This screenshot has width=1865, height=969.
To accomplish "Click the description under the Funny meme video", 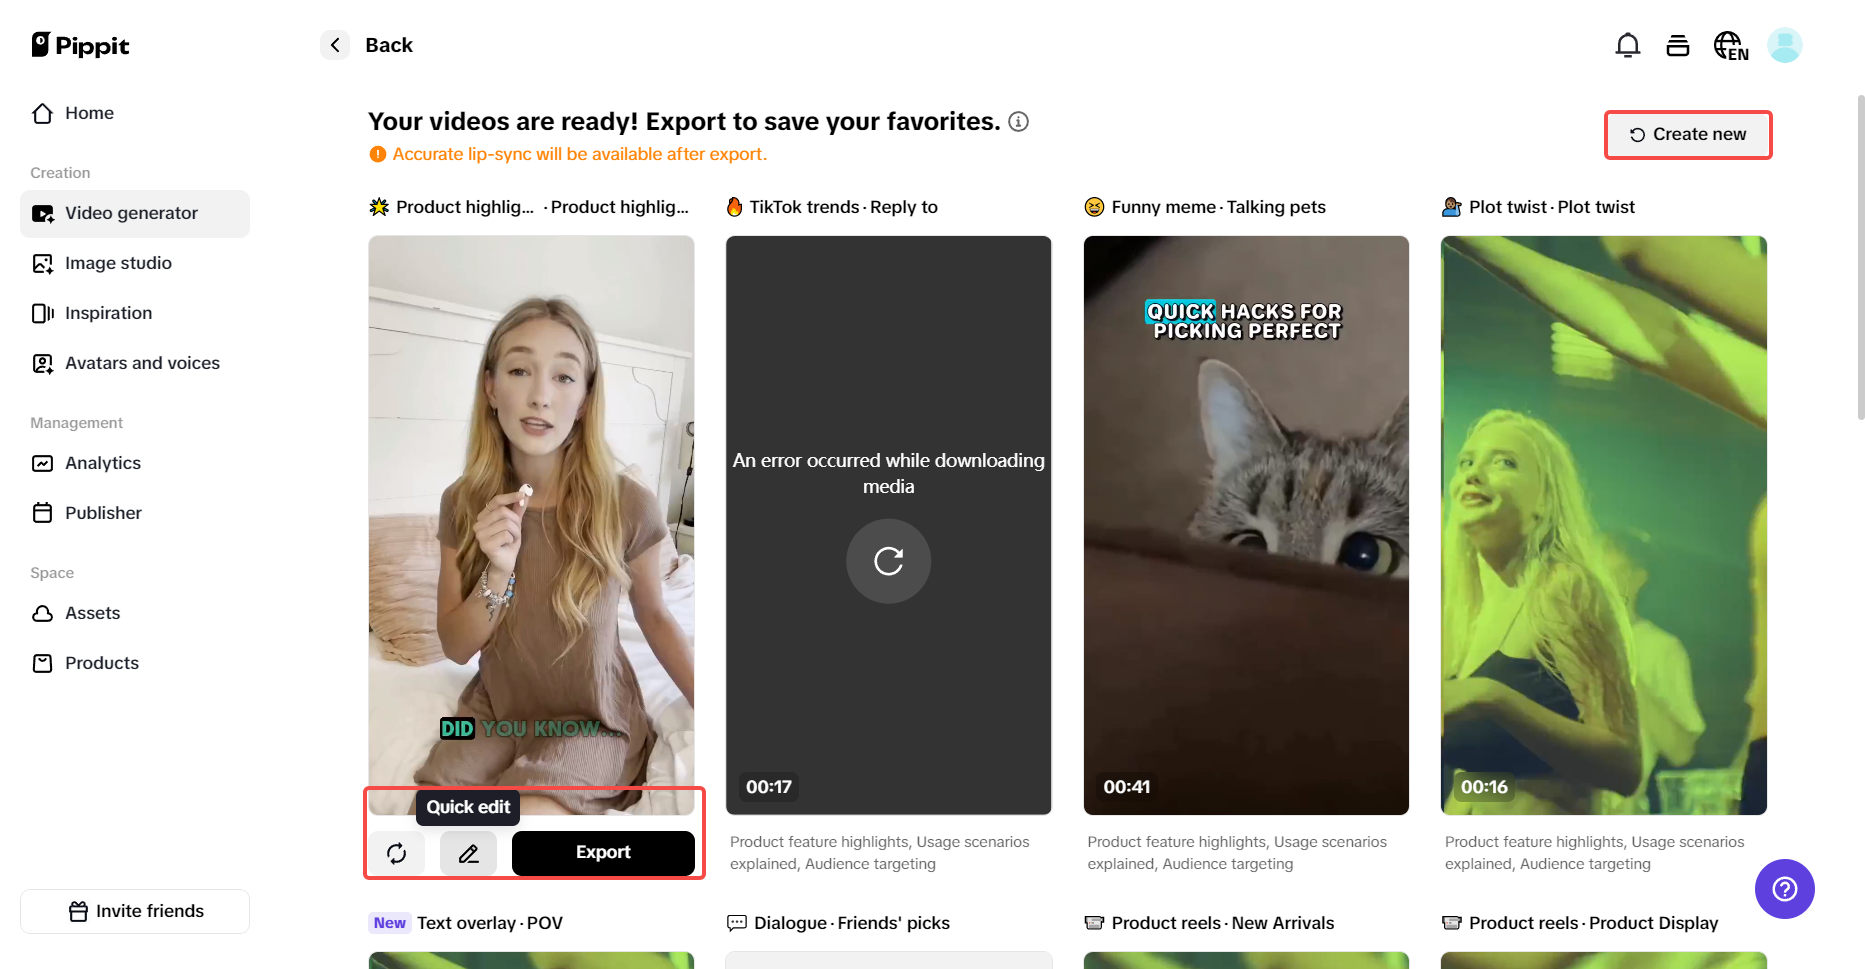I will pos(1237,853).
